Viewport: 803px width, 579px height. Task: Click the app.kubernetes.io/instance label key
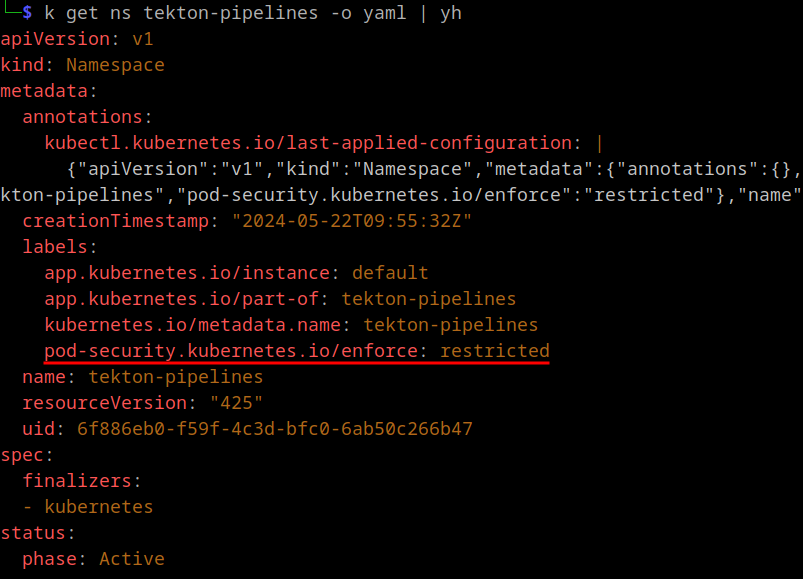click(x=187, y=273)
